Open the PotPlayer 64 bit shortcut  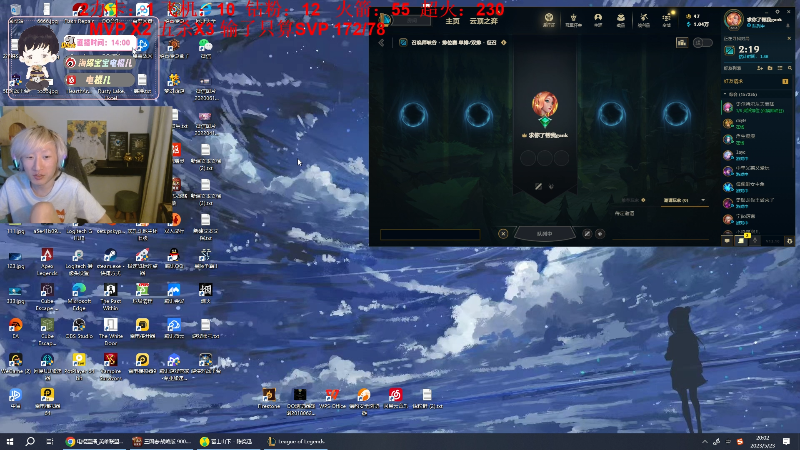coord(79,365)
